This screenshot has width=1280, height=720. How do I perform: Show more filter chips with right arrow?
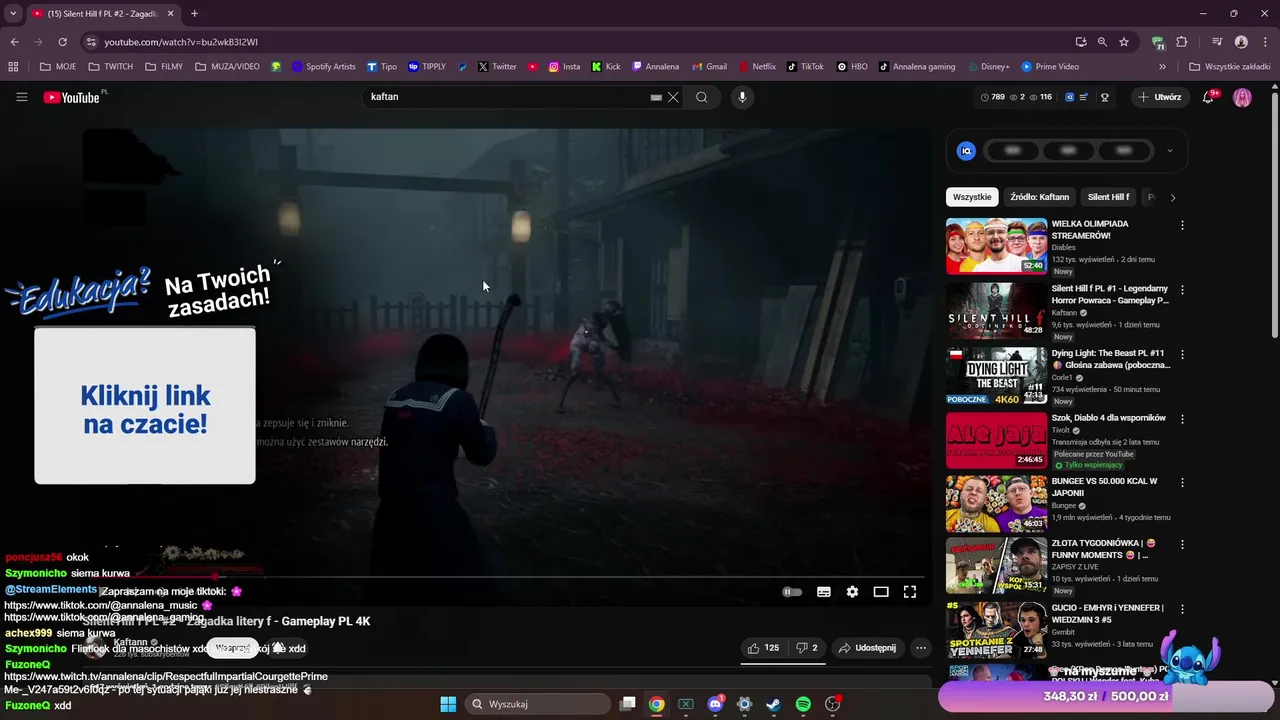click(x=1173, y=197)
